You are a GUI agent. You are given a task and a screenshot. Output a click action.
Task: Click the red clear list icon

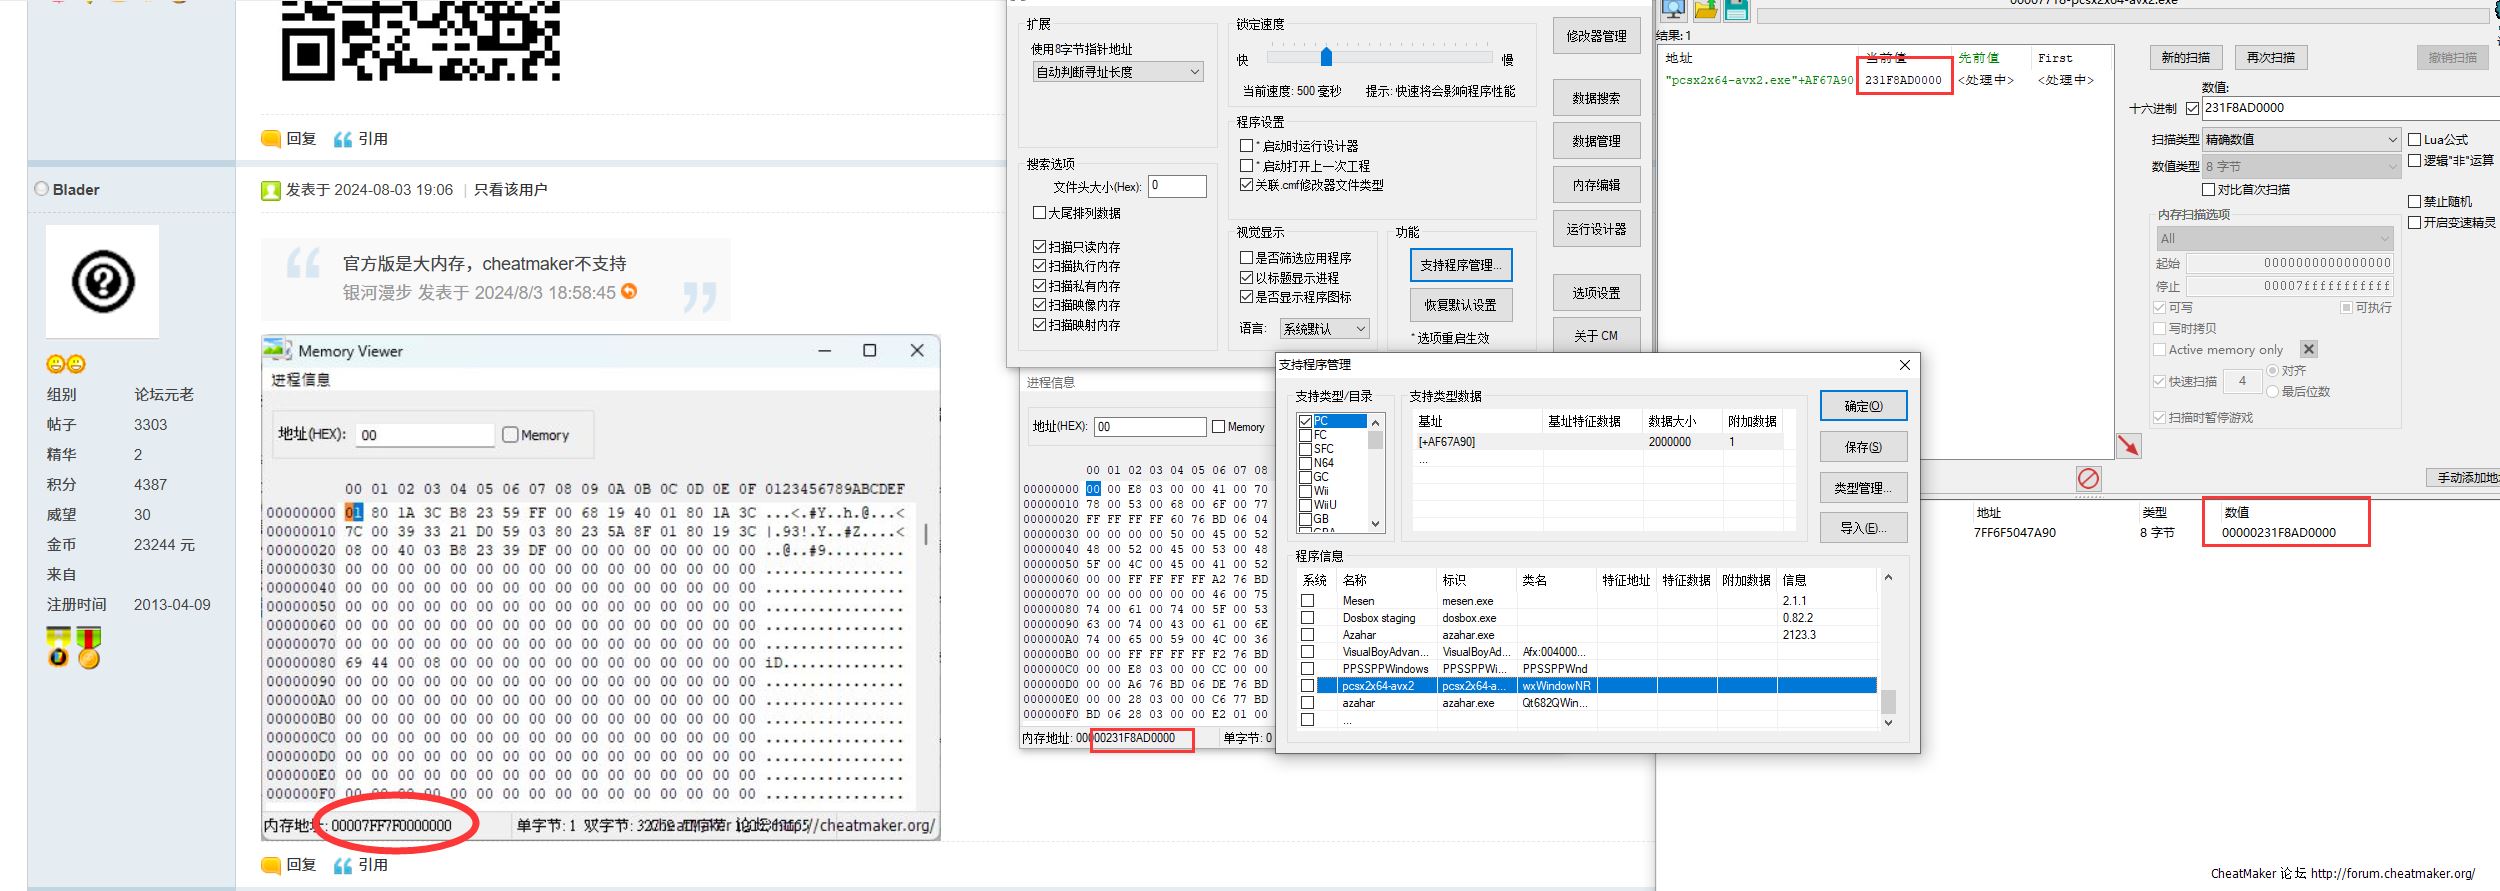(2088, 478)
